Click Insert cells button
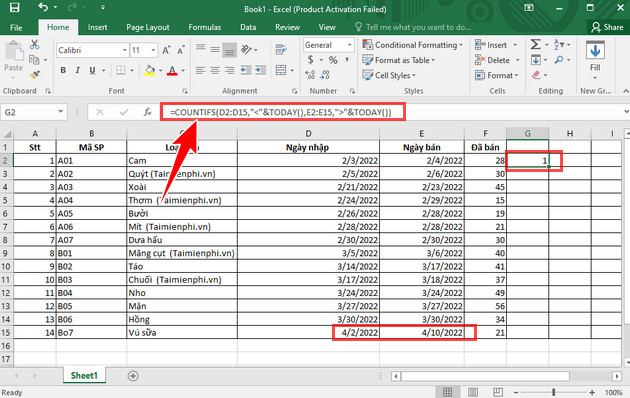Viewport: 630px width, 398px height. 491,45
